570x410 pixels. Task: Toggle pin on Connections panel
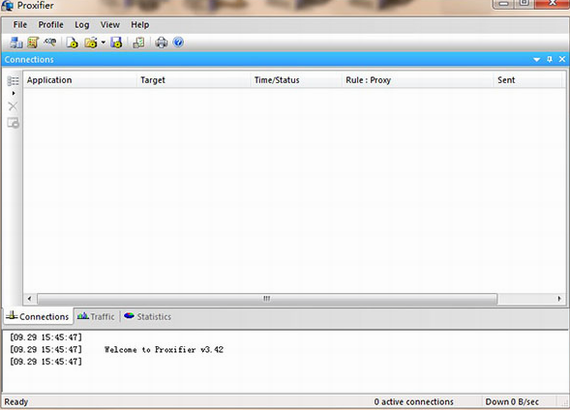pos(550,59)
